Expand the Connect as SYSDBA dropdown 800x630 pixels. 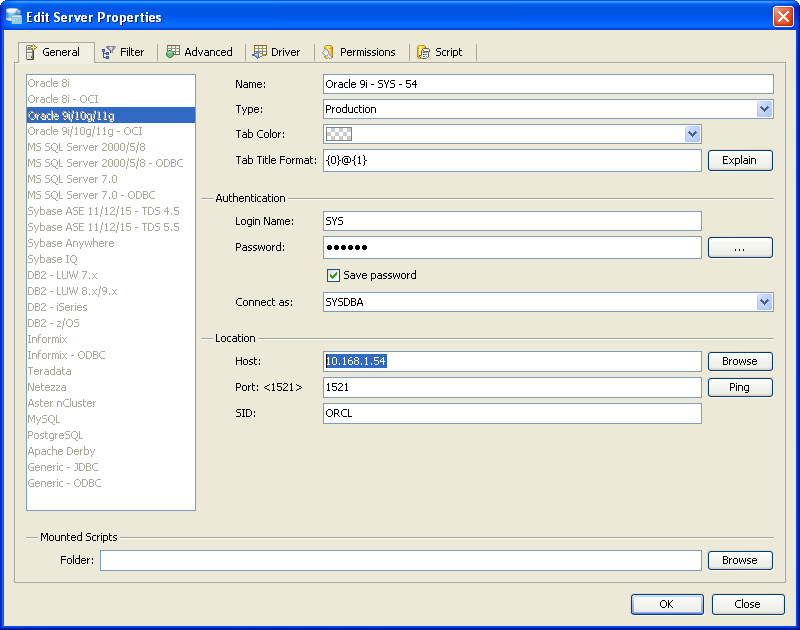(x=548, y=302)
